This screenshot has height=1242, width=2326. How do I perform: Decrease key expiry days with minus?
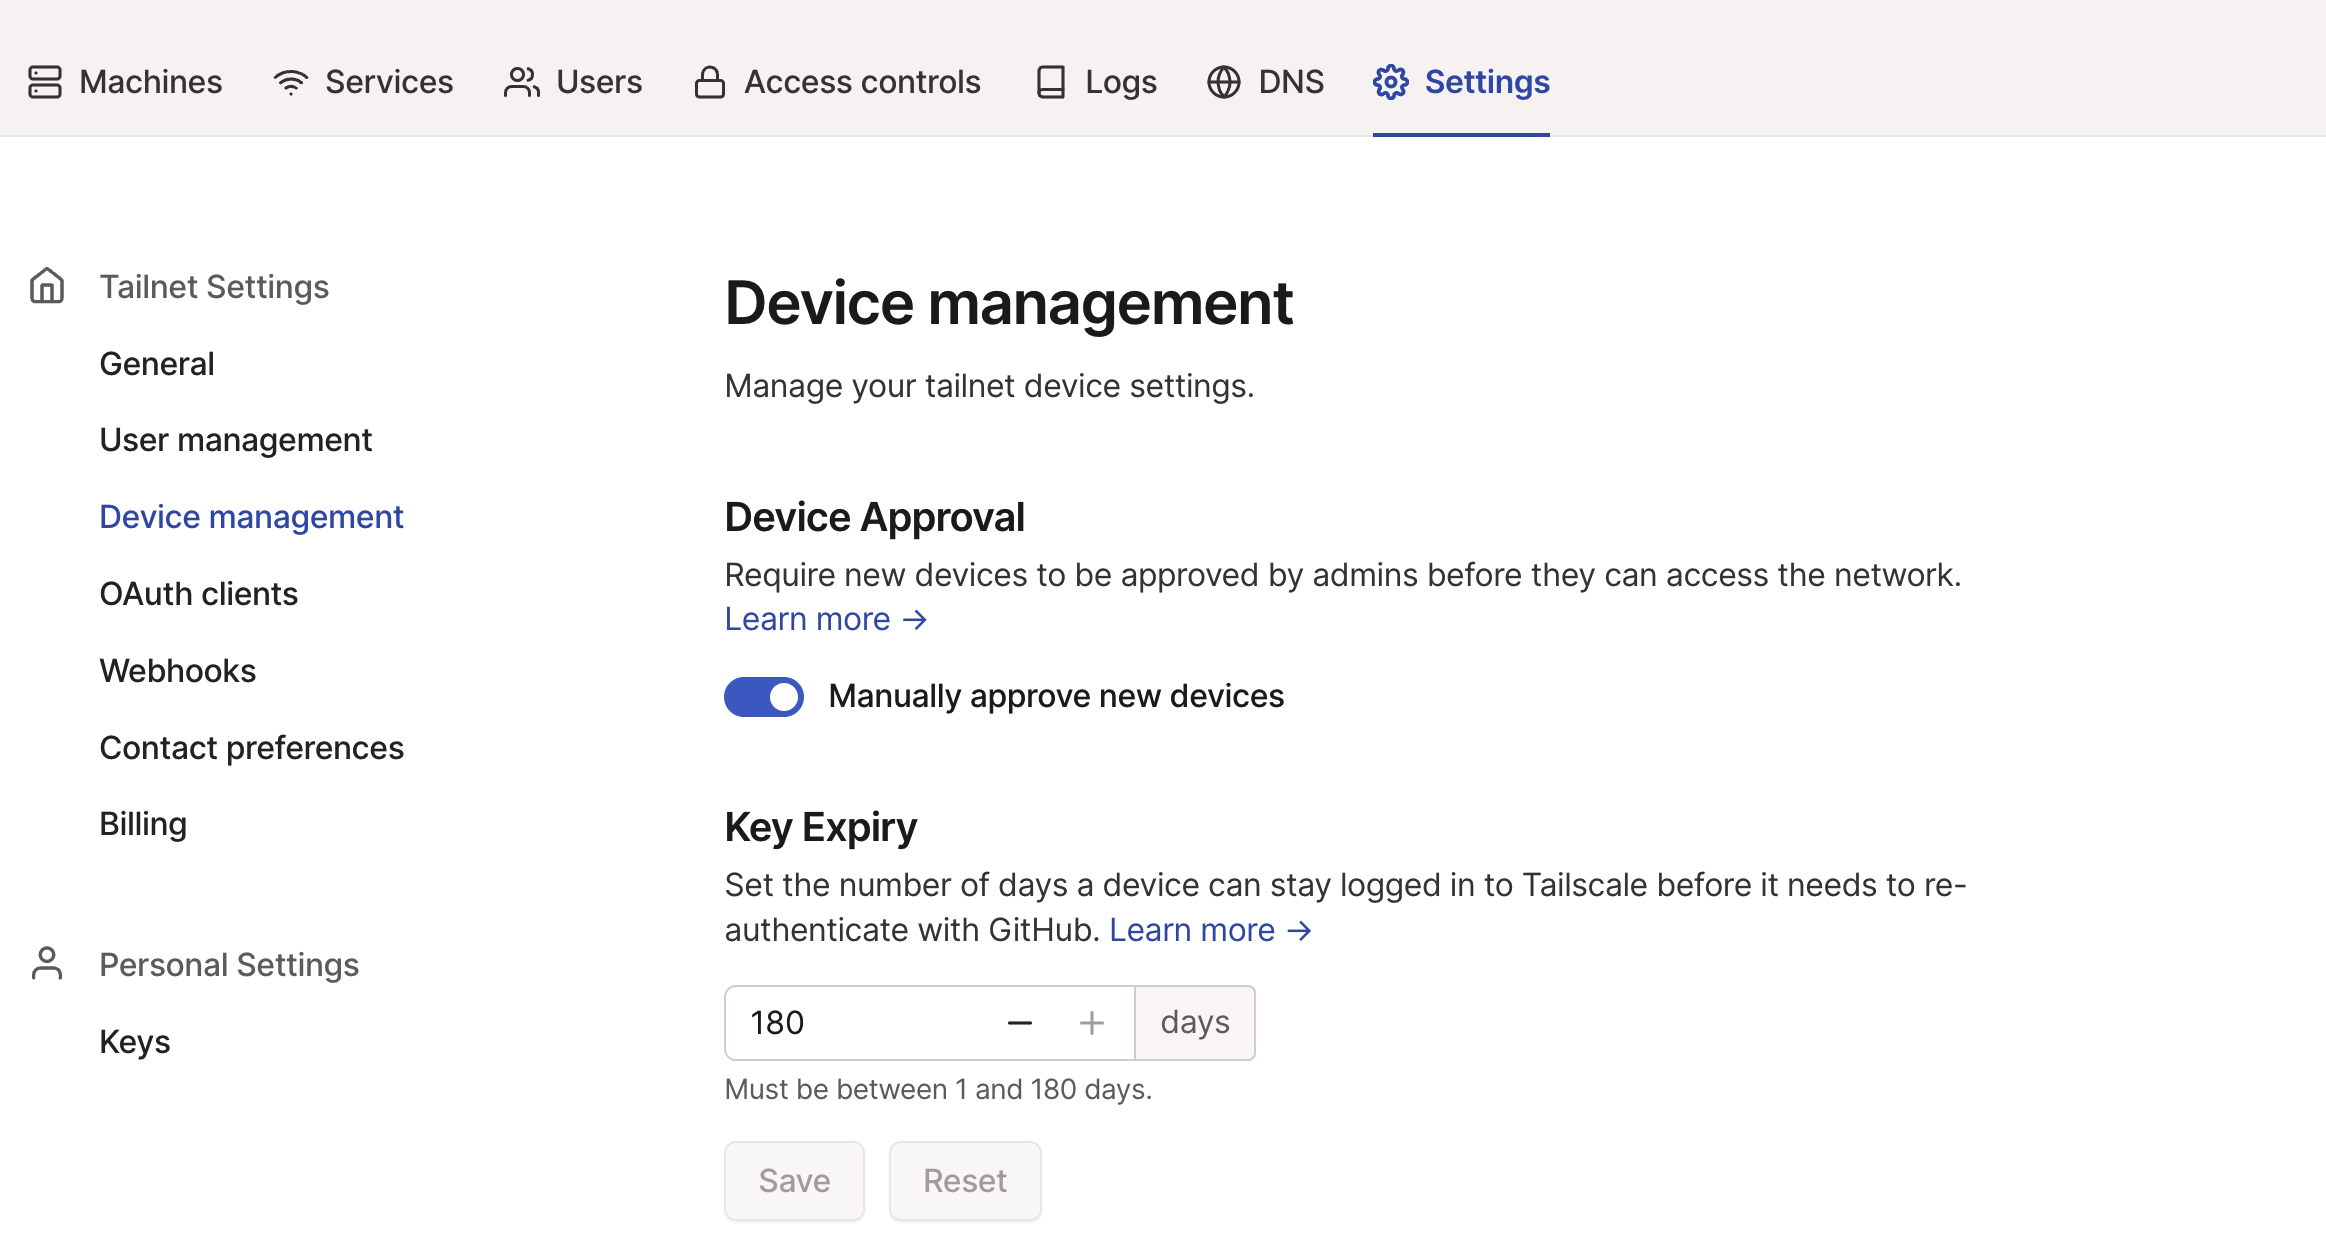coord(1020,1023)
